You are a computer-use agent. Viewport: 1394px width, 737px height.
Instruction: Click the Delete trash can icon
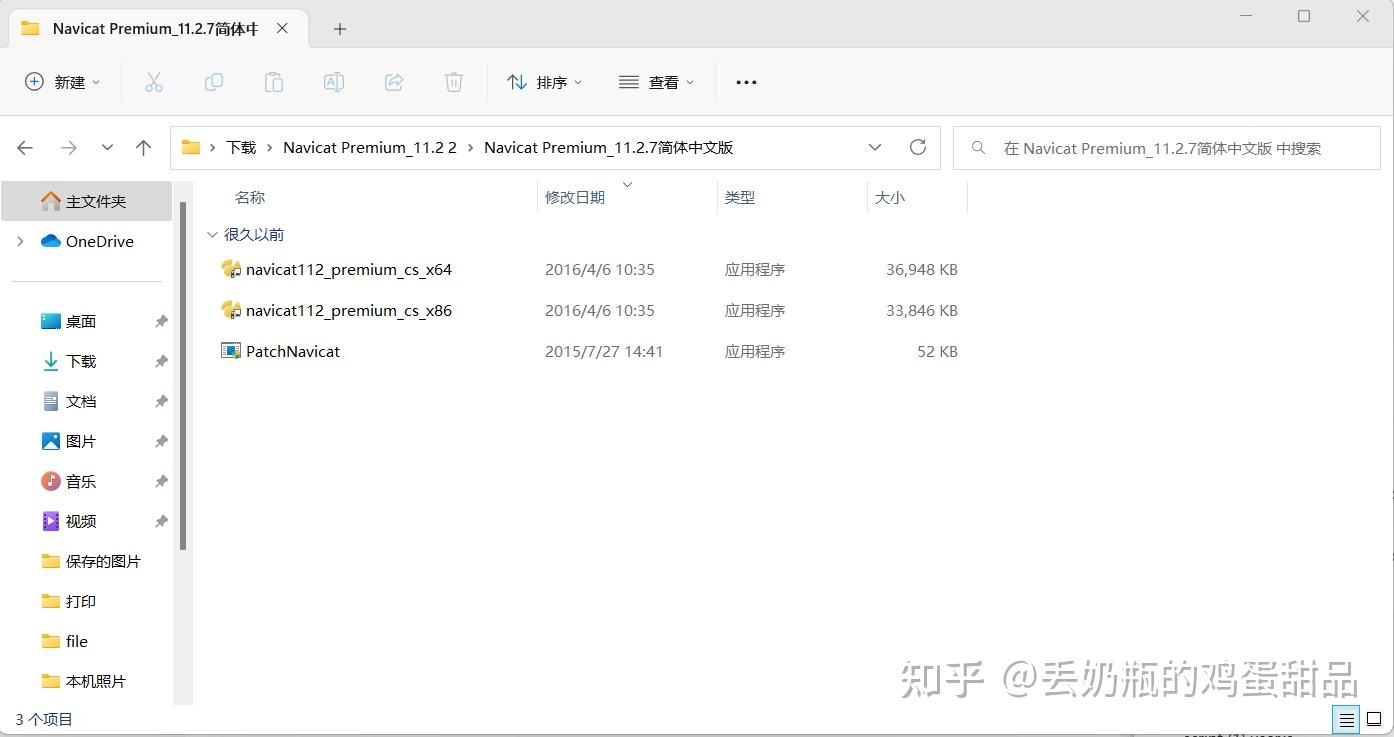coord(454,82)
